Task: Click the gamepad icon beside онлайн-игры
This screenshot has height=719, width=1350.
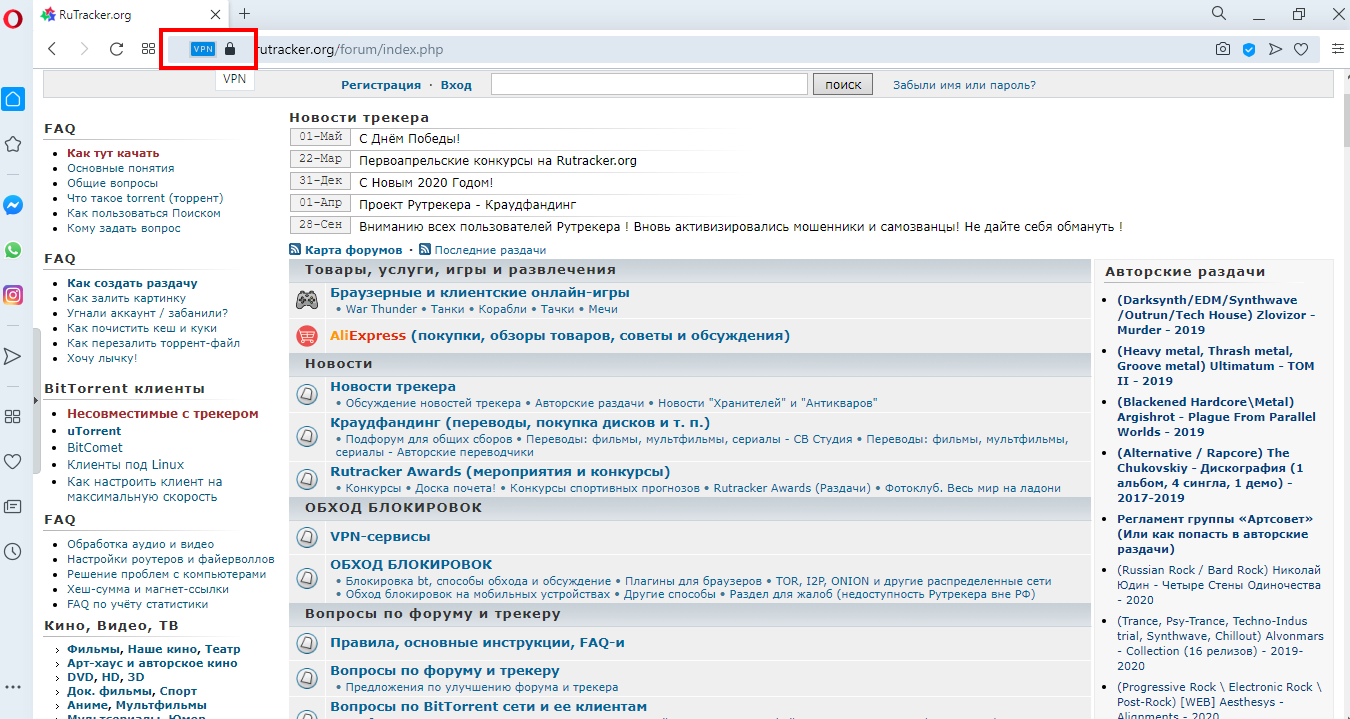Action: click(307, 299)
